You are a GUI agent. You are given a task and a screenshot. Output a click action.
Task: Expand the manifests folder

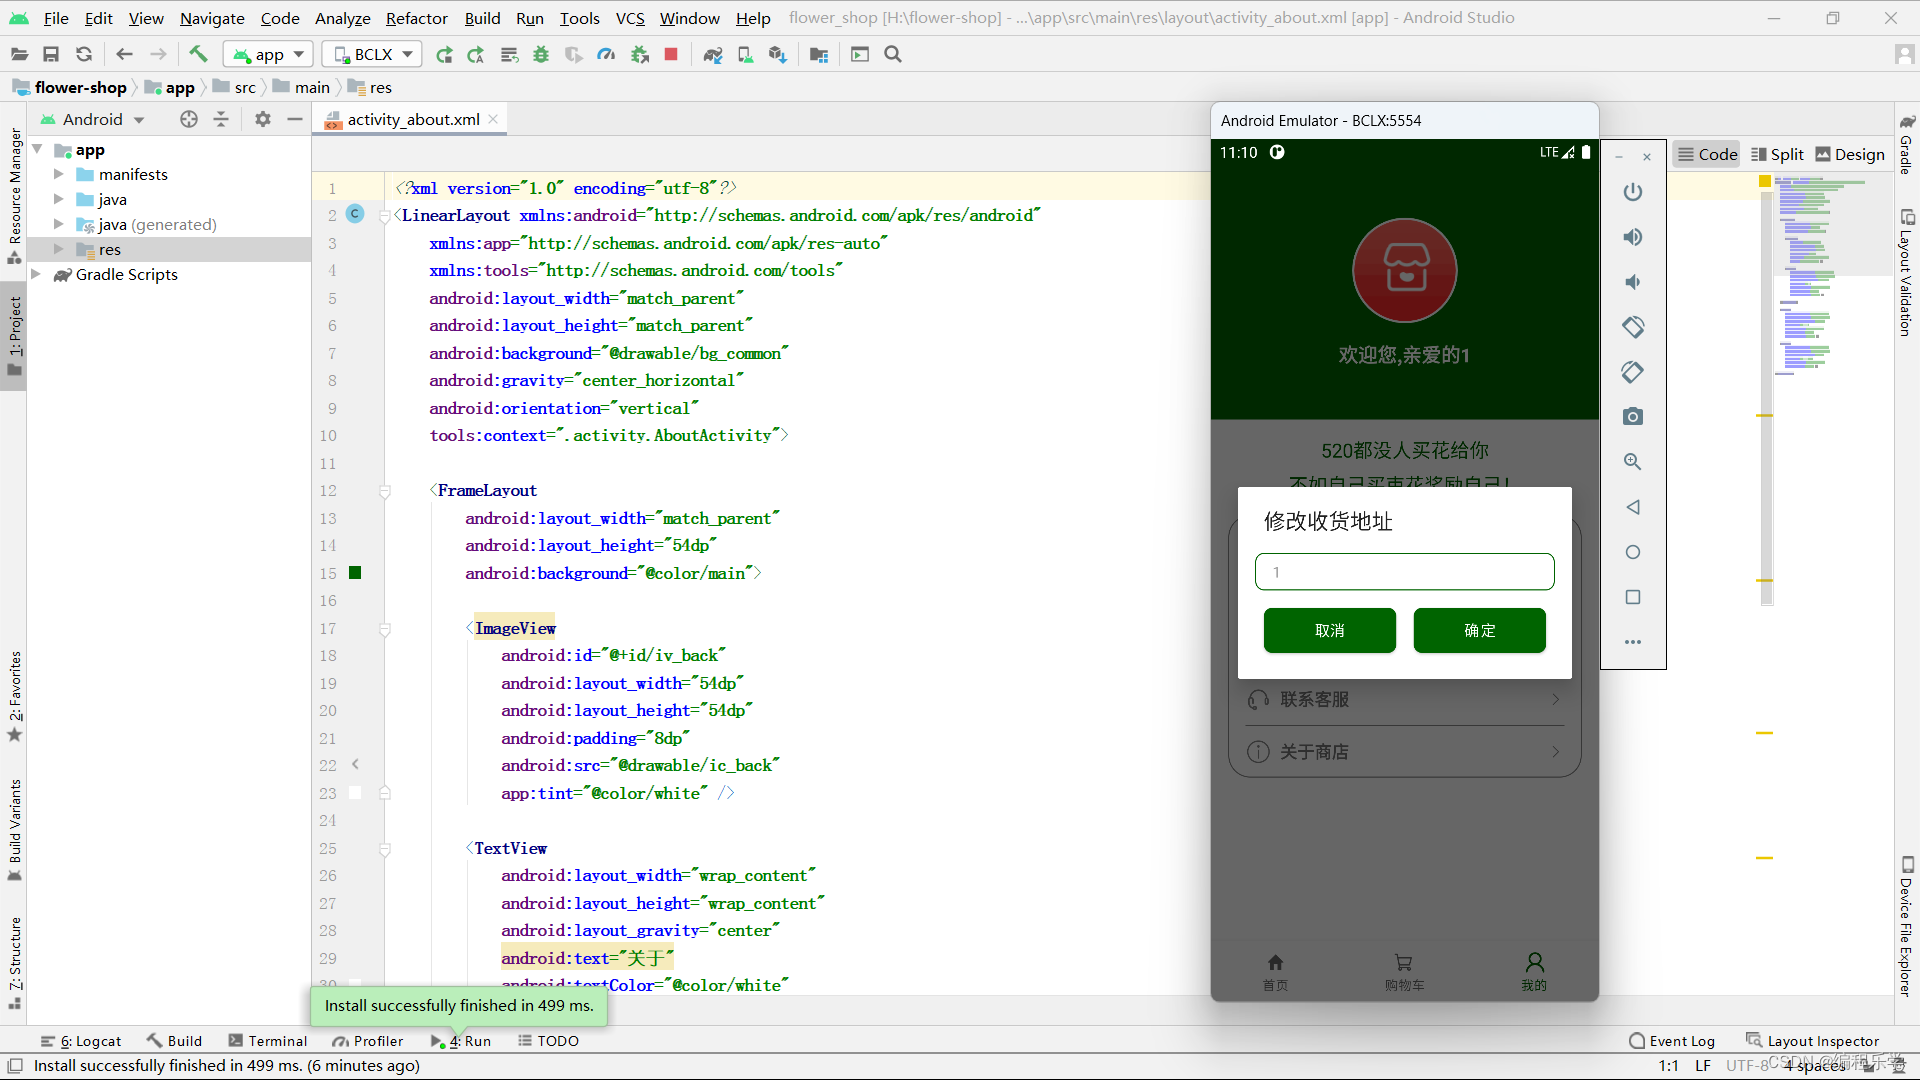click(x=58, y=174)
